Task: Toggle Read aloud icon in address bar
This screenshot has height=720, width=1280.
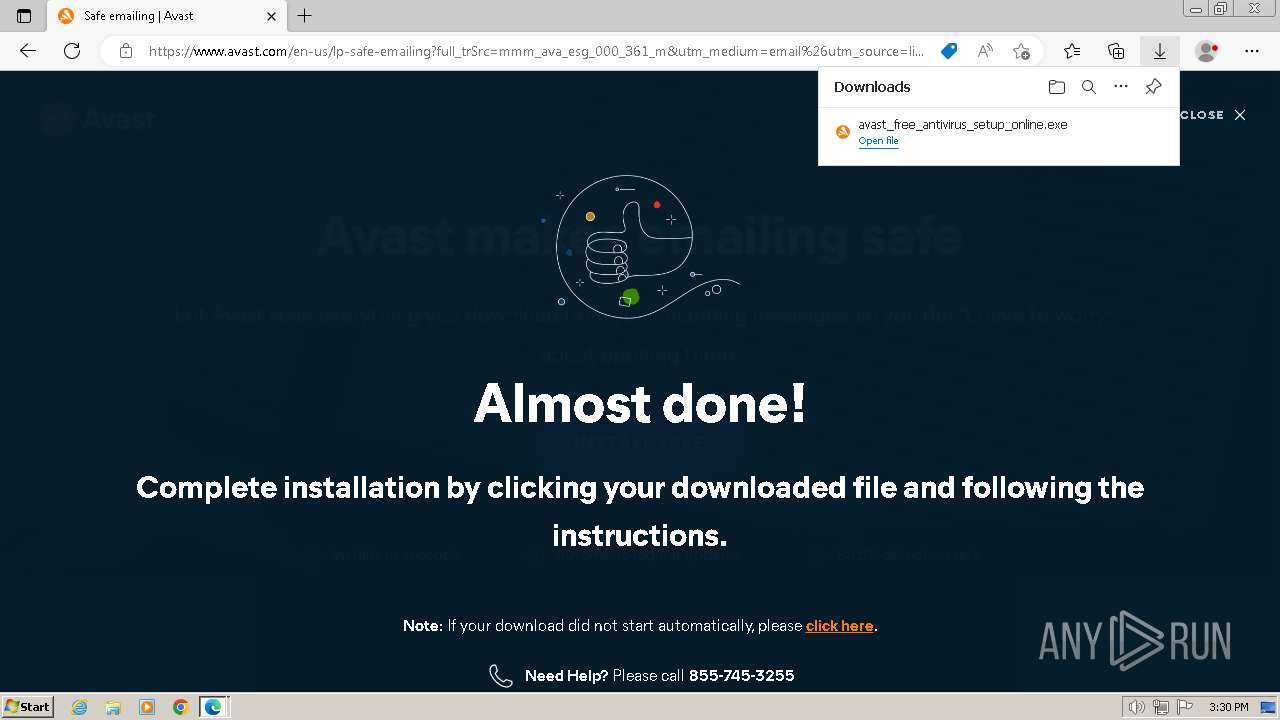Action: 985,51
